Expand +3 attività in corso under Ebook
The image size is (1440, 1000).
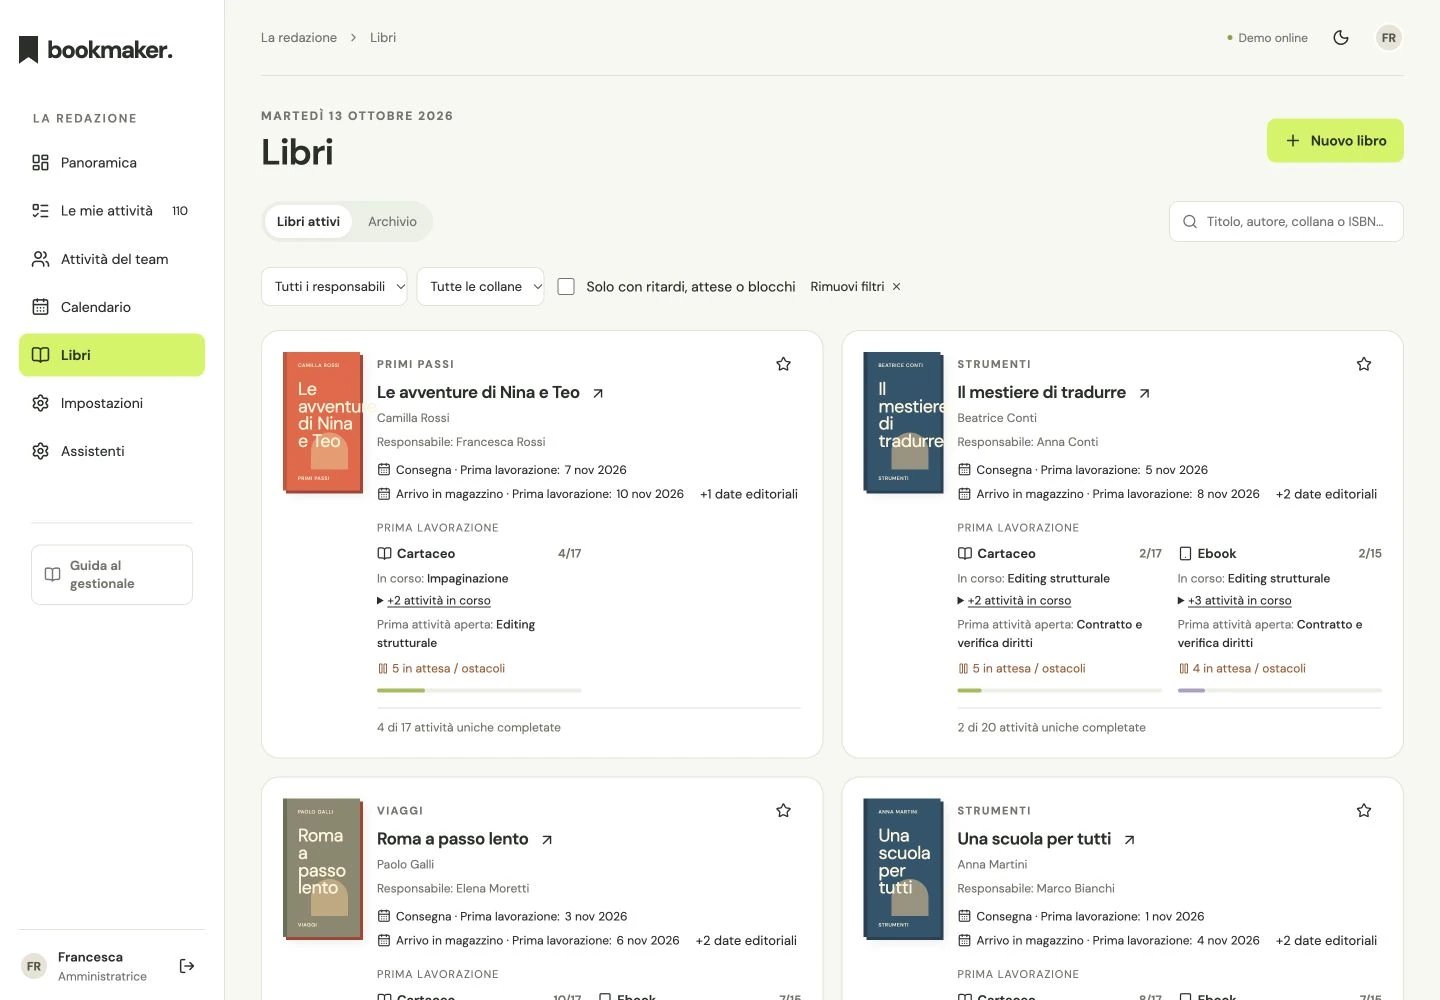(1235, 601)
